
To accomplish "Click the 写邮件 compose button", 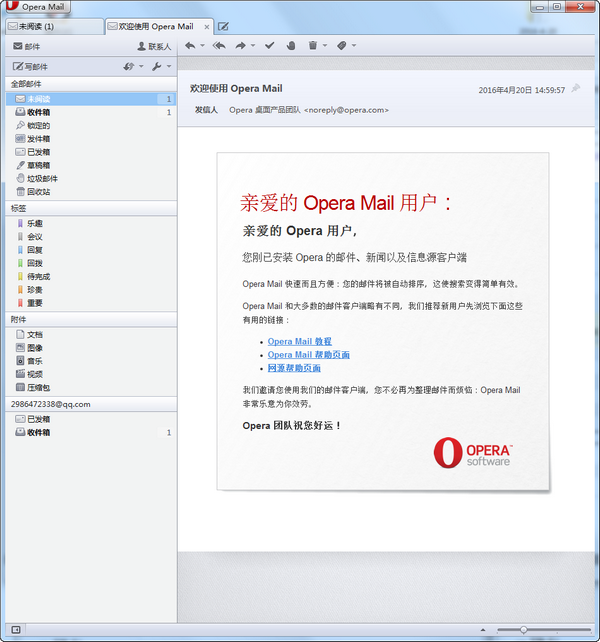I will pos(30,66).
